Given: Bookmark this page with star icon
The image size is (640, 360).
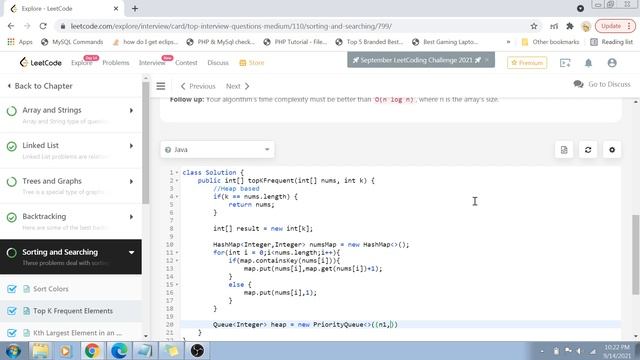Looking at the screenshot, I should pyautogui.click(x=533, y=26).
